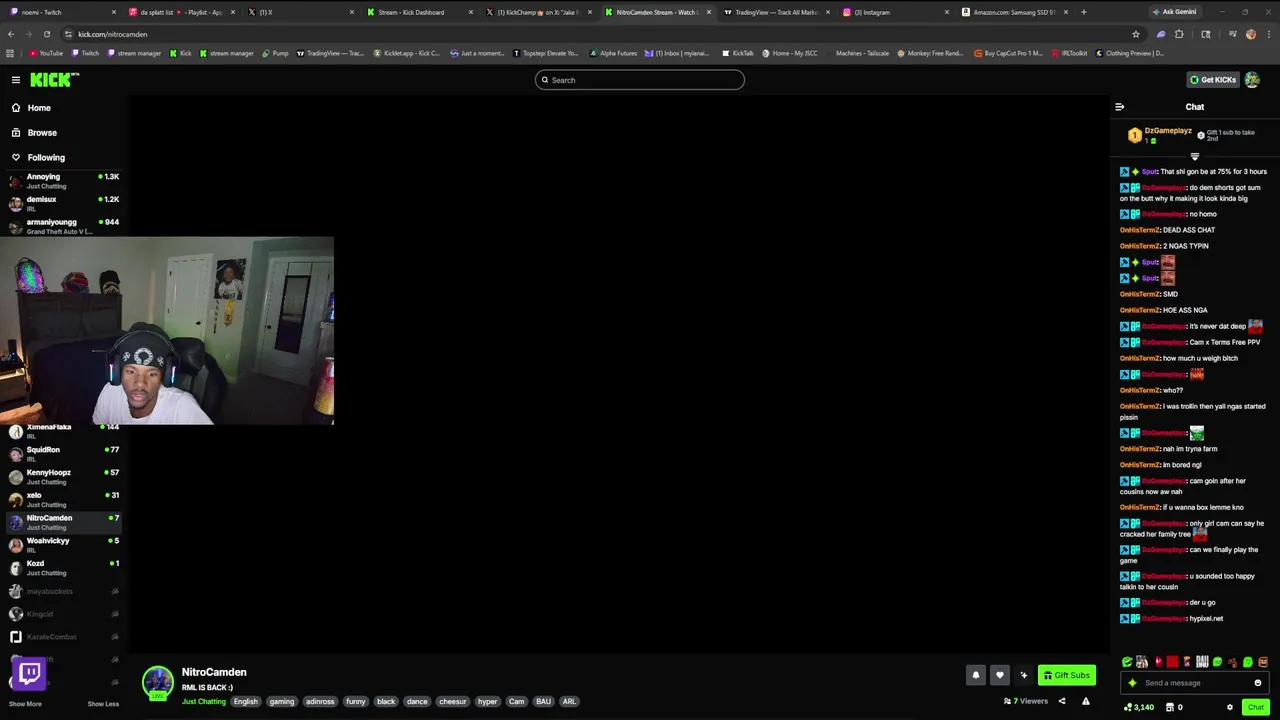This screenshot has height=720, width=1280.
Task: Click the webcam video thumbnail
Action: coord(167,331)
